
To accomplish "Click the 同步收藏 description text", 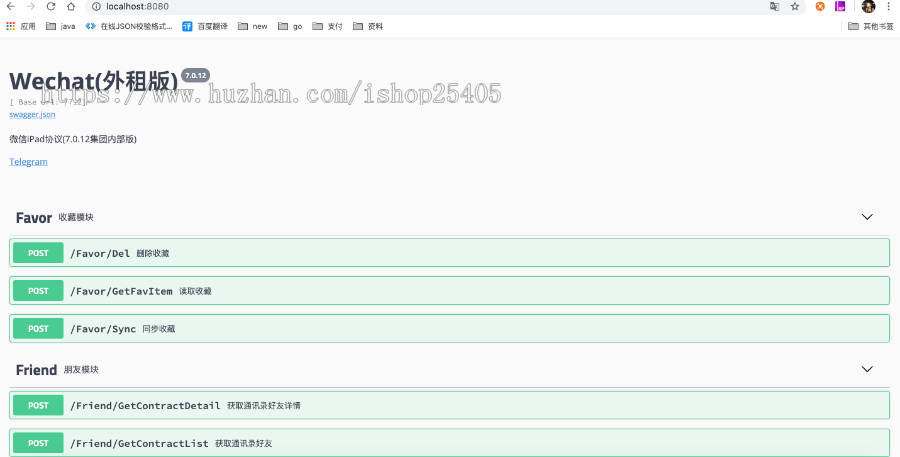I will tap(158, 329).
